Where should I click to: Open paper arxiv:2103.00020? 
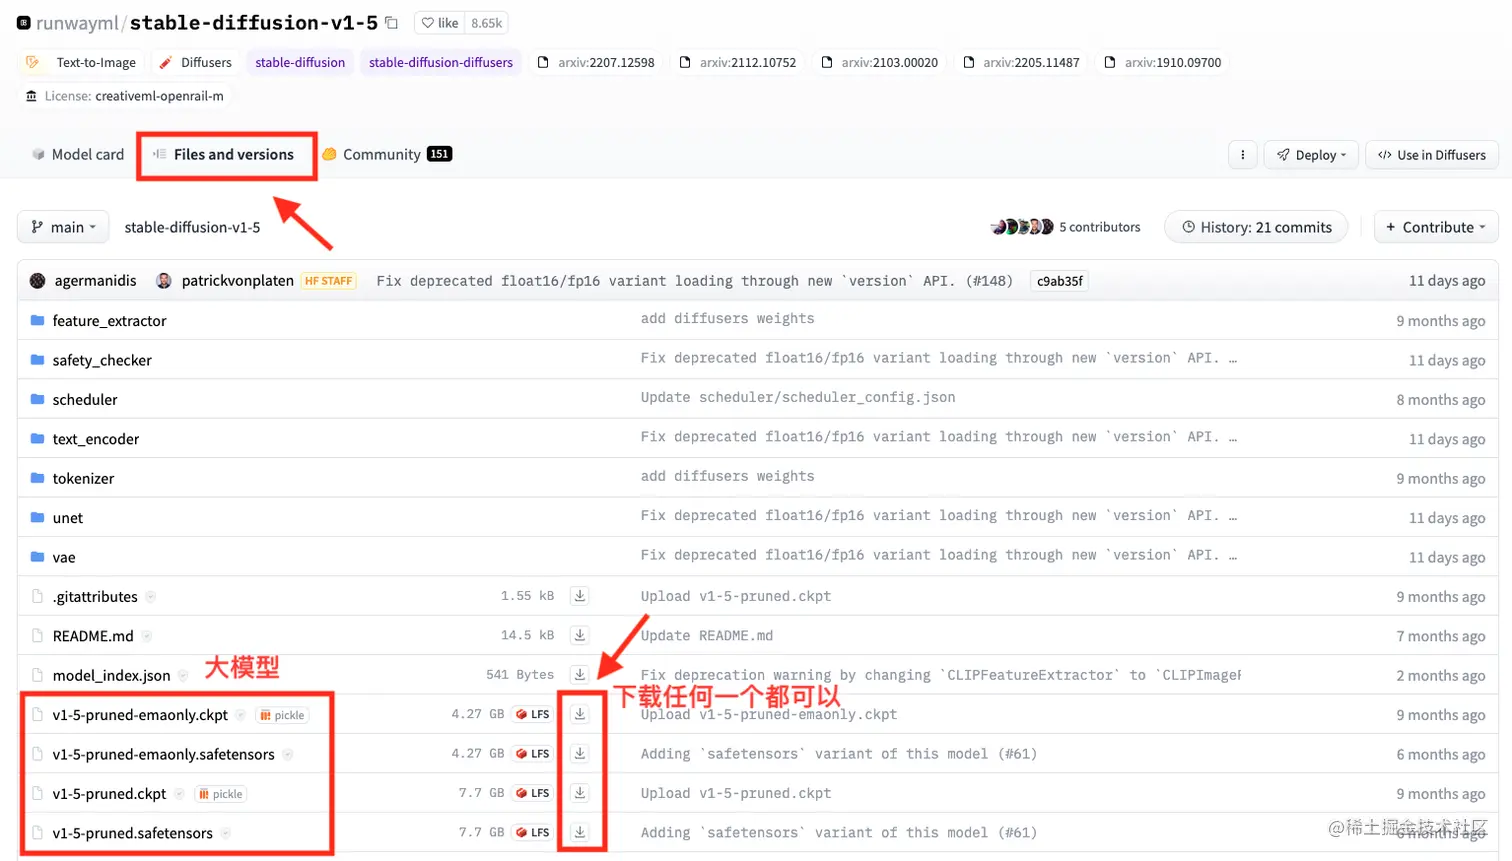click(x=880, y=62)
